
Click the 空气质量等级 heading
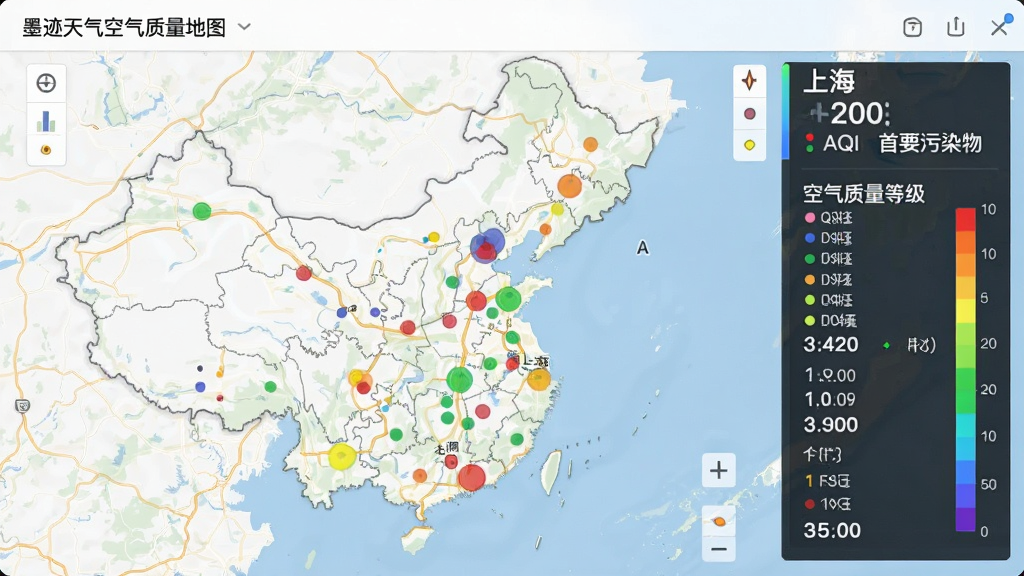(x=863, y=194)
